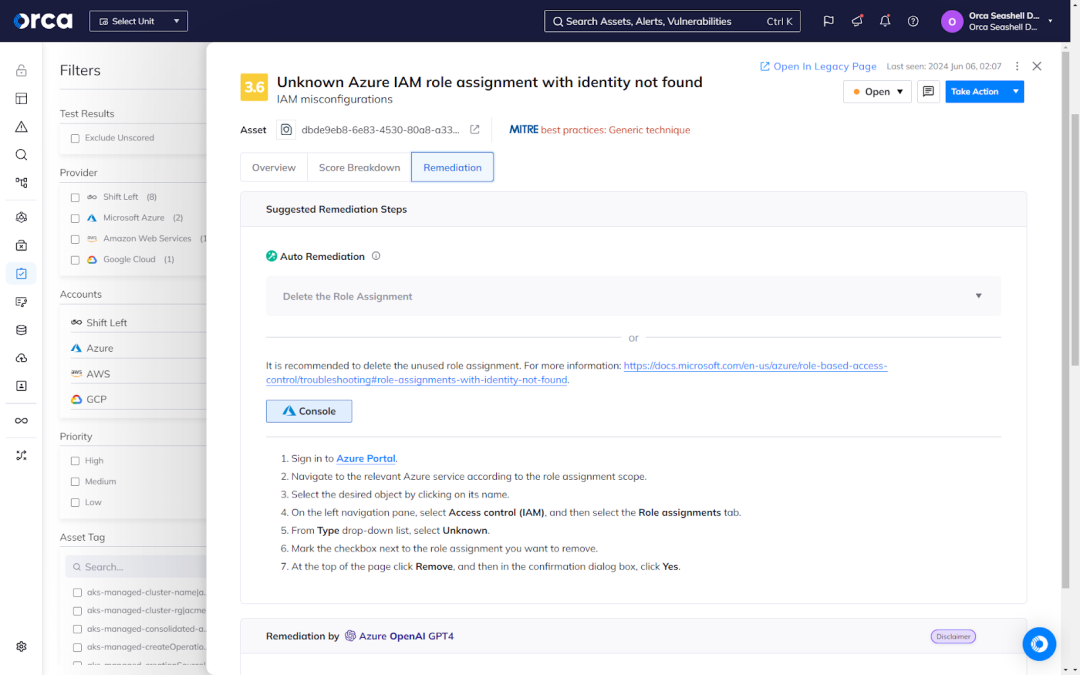1080x675 pixels.
Task: Open the help question mark icon
Action: tap(913, 21)
